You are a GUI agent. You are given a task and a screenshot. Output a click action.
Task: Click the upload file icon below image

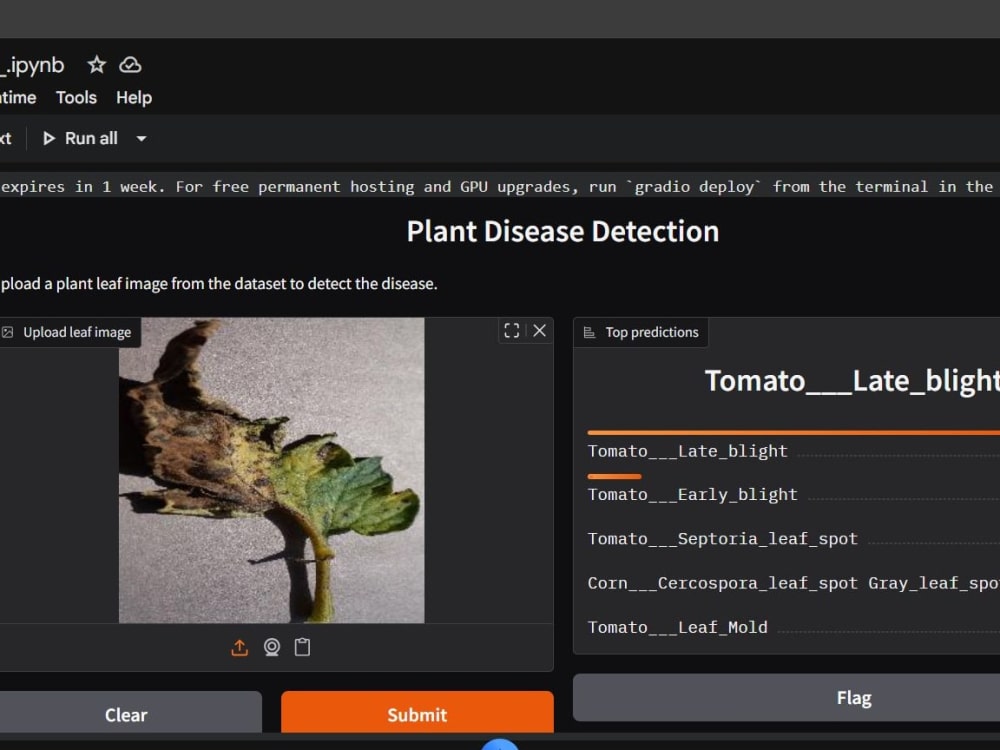[x=240, y=647]
